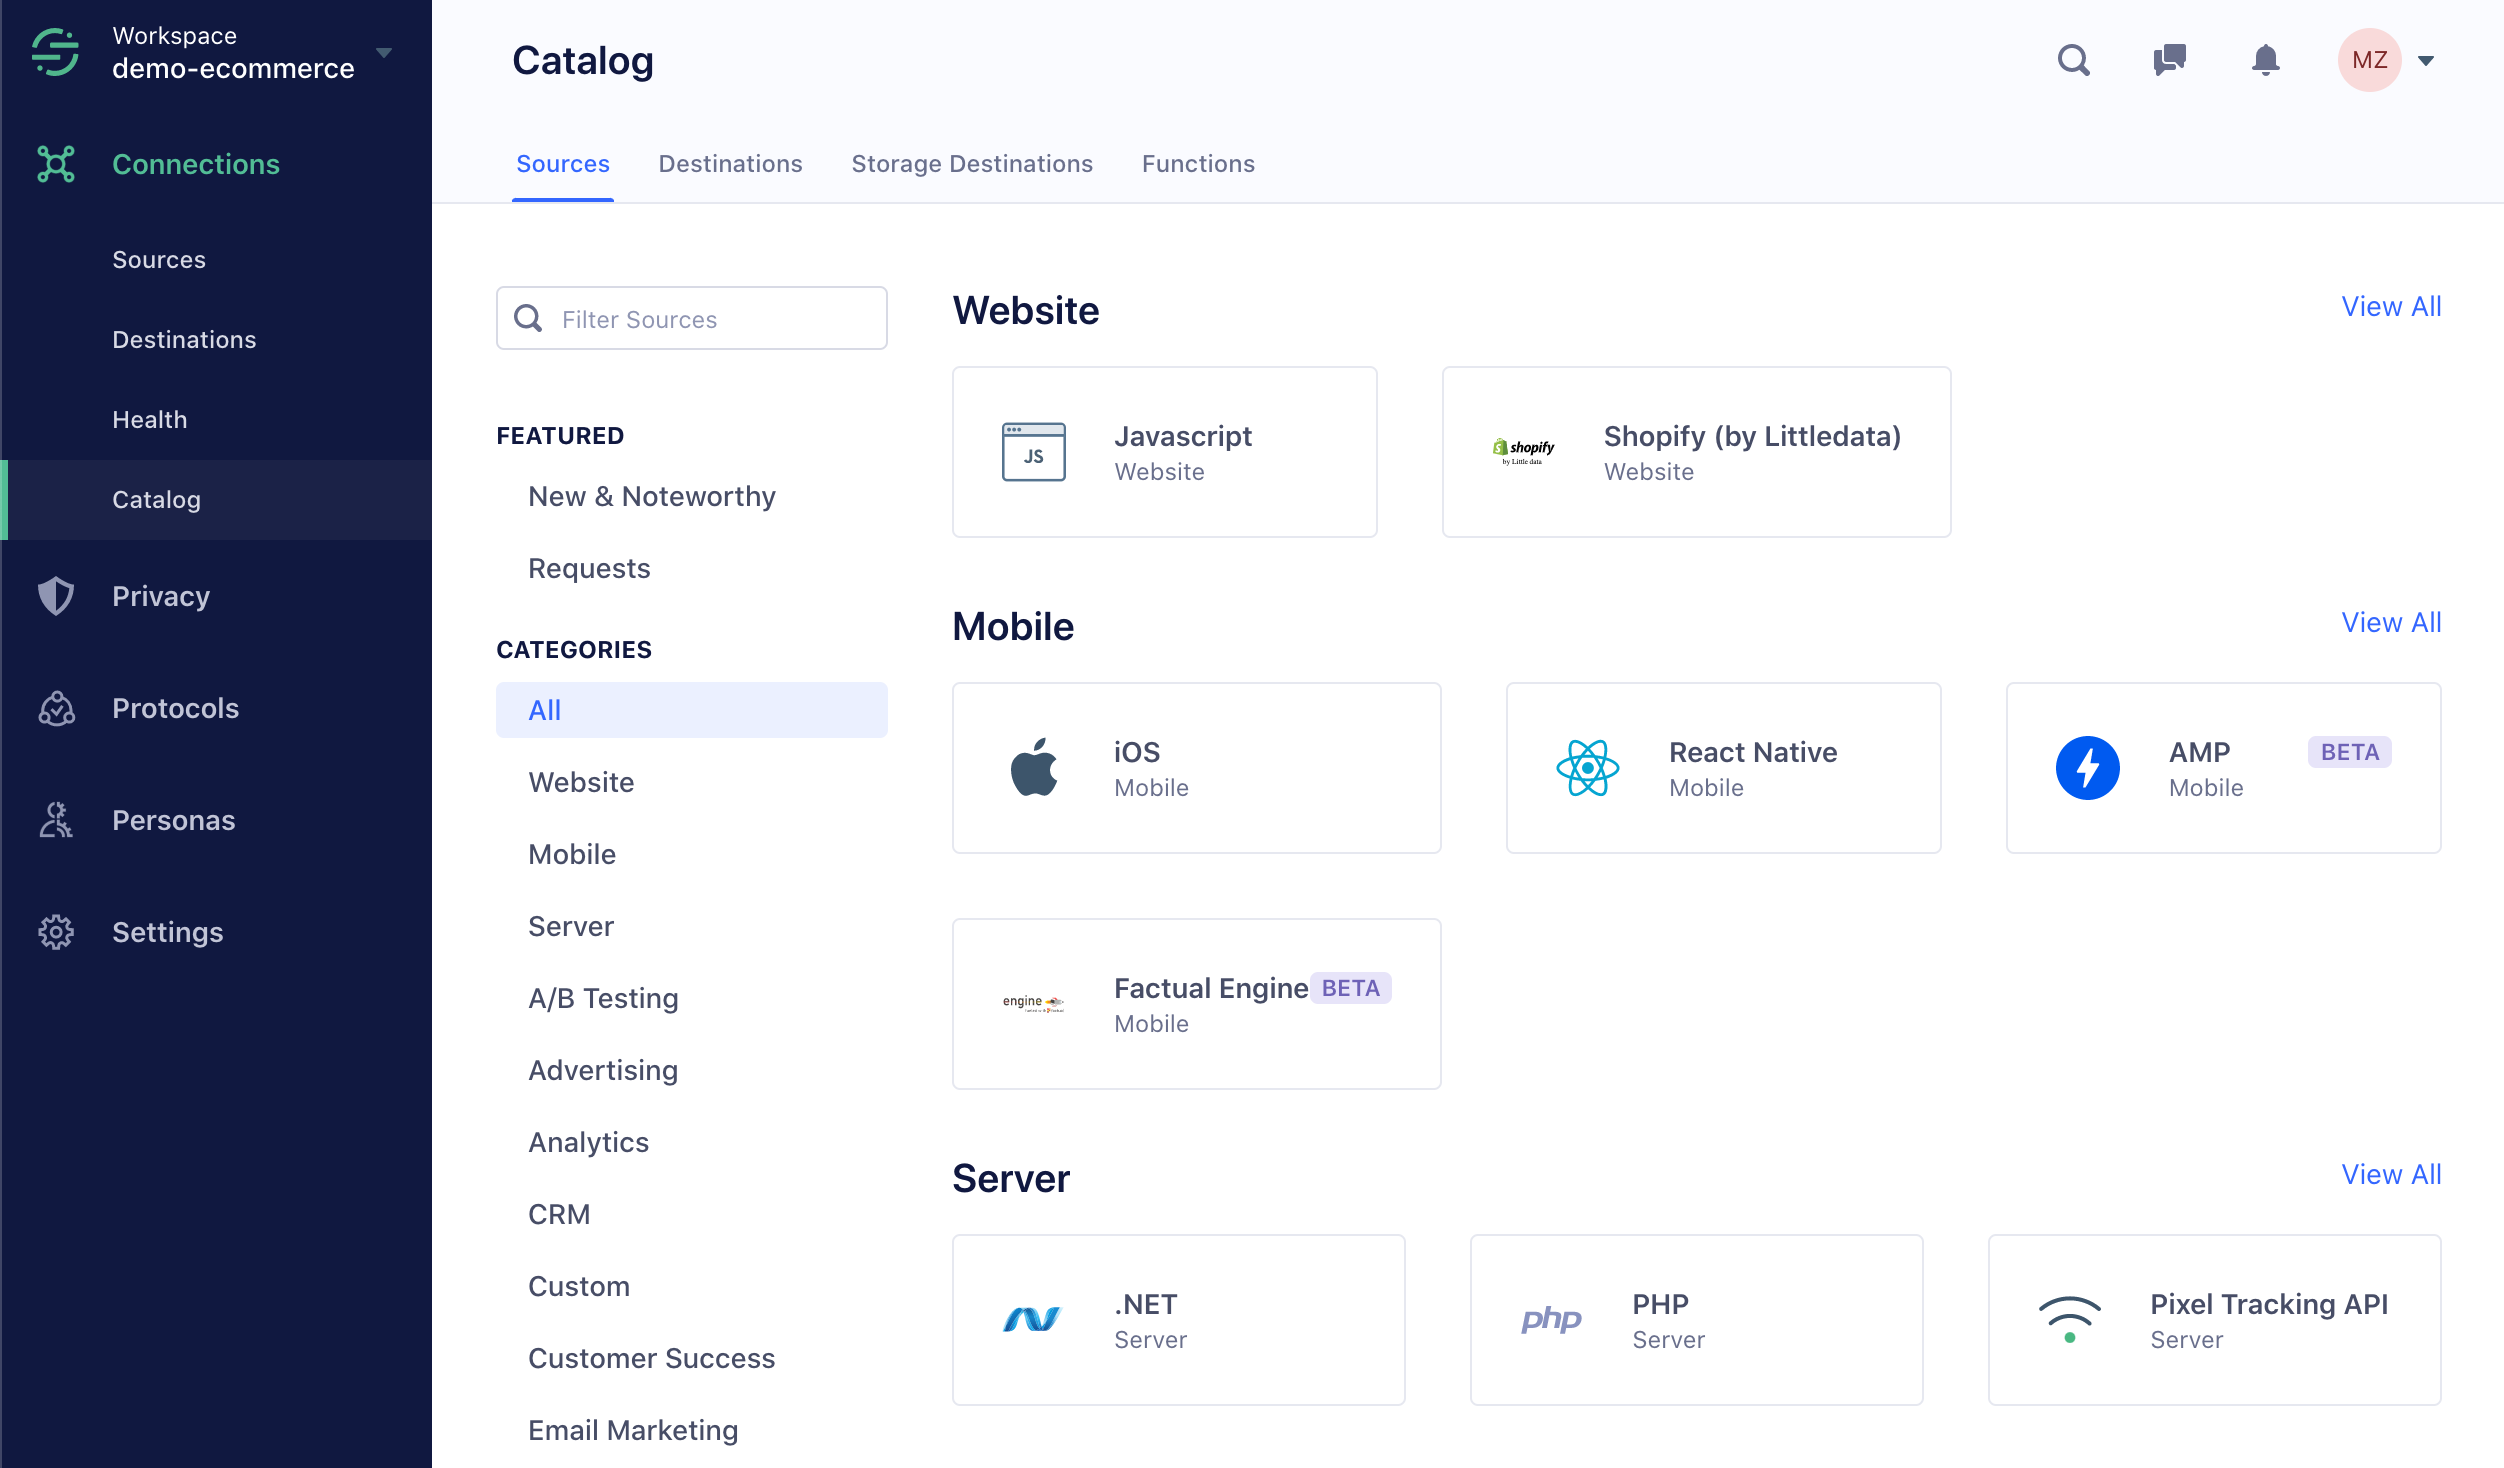Screen dimensions: 2504x1468
Task: Click the Protocols icon in sidebar
Action: pos(58,708)
